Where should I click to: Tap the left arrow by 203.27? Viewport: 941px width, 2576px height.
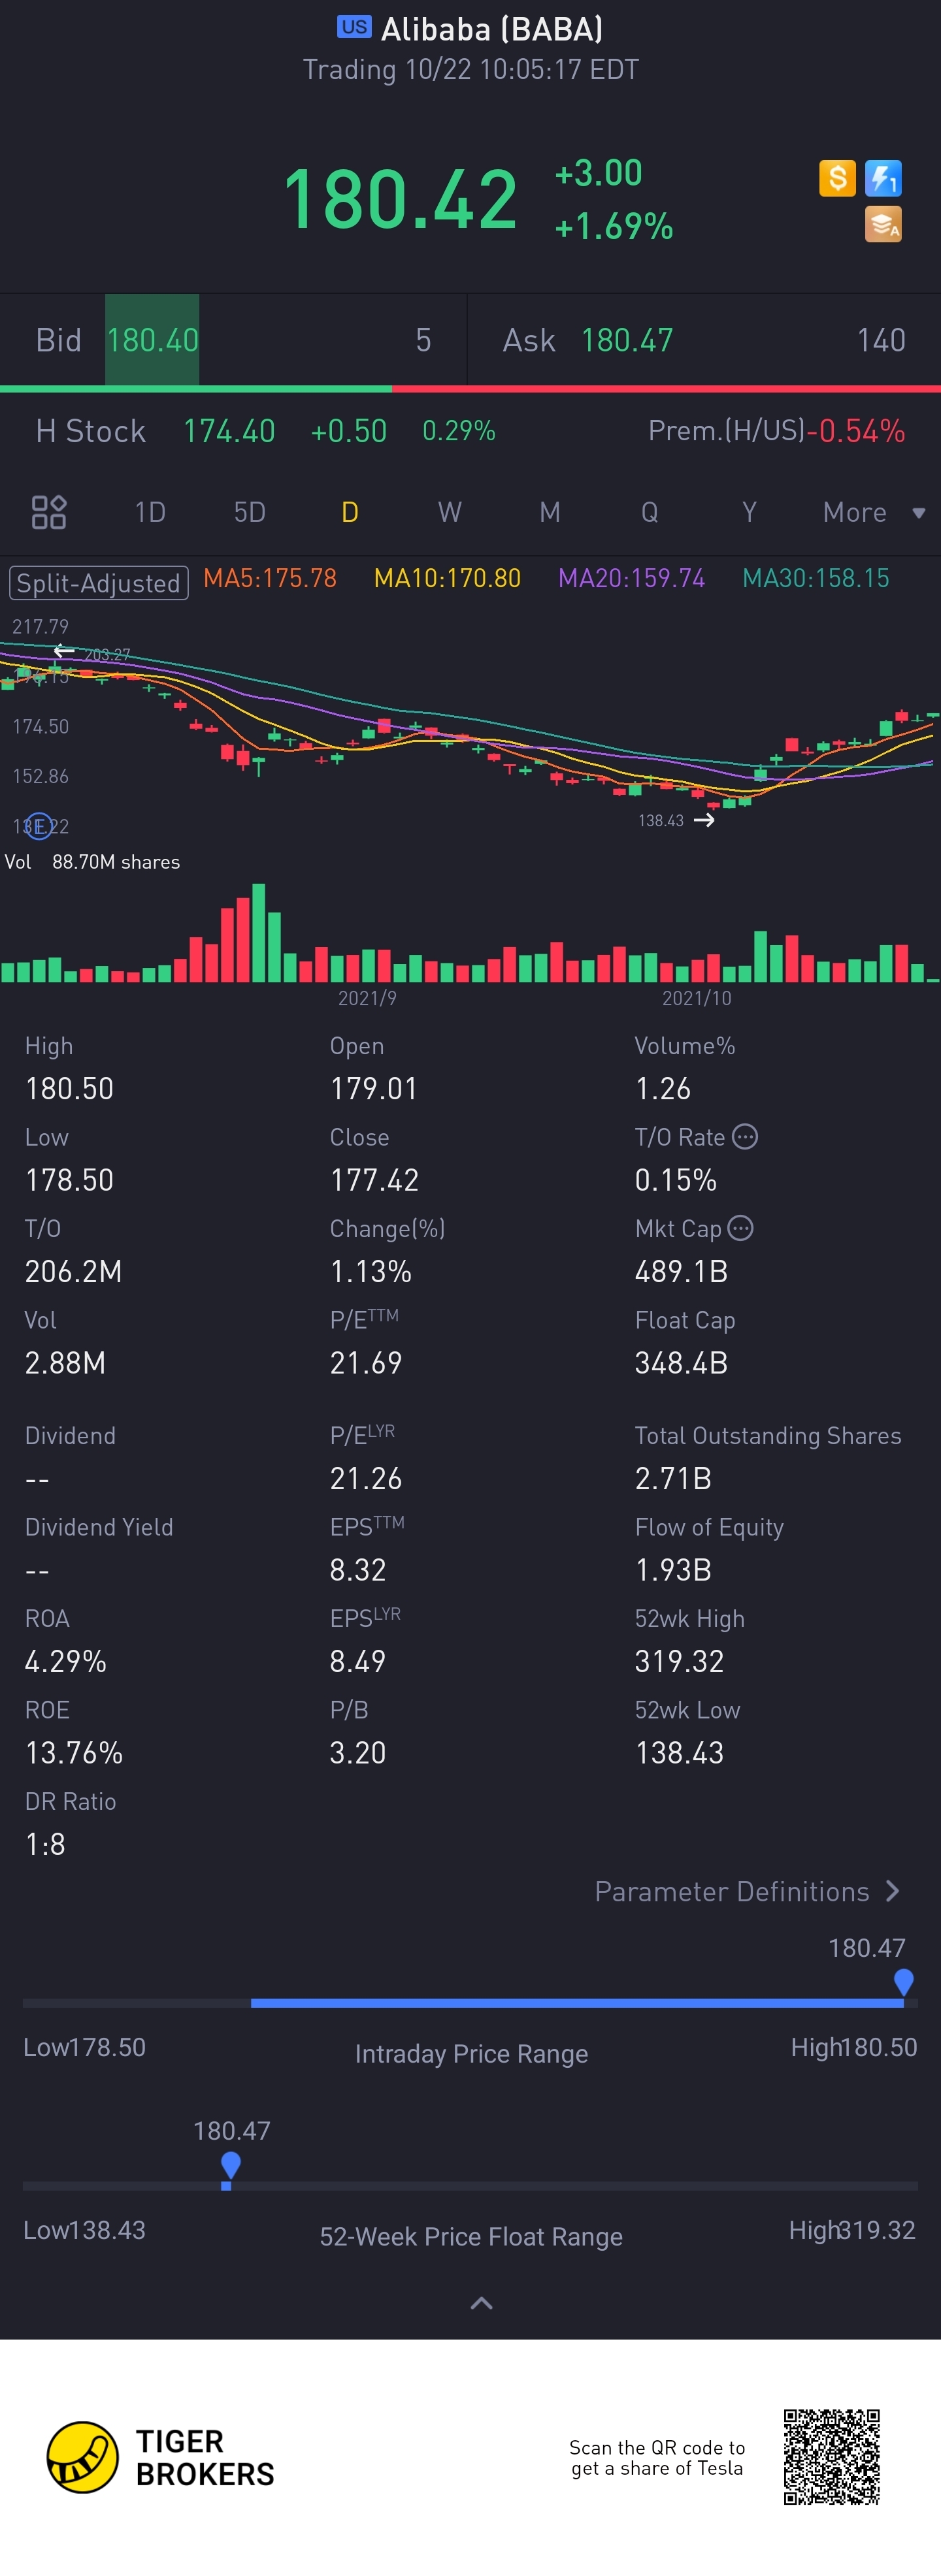click(64, 651)
